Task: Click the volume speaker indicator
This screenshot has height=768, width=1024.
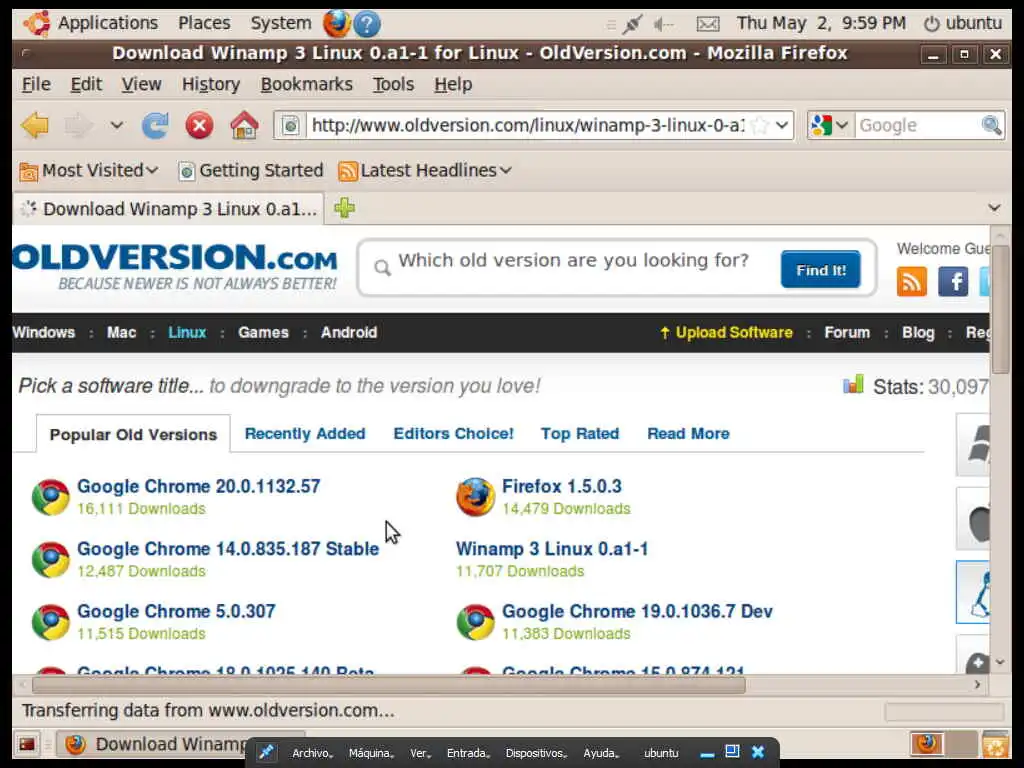Action: pos(664,25)
